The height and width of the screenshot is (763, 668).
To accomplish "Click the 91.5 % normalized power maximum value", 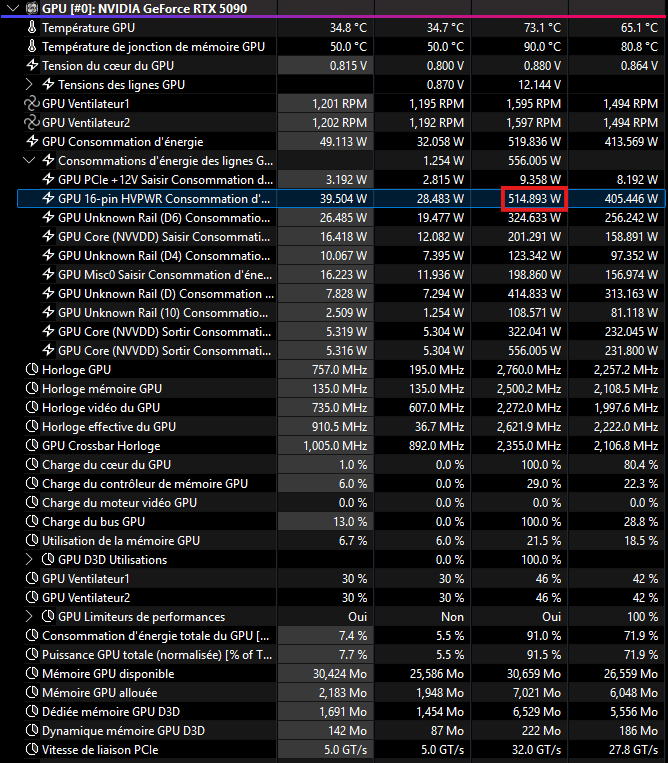I will click(x=544, y=655).
